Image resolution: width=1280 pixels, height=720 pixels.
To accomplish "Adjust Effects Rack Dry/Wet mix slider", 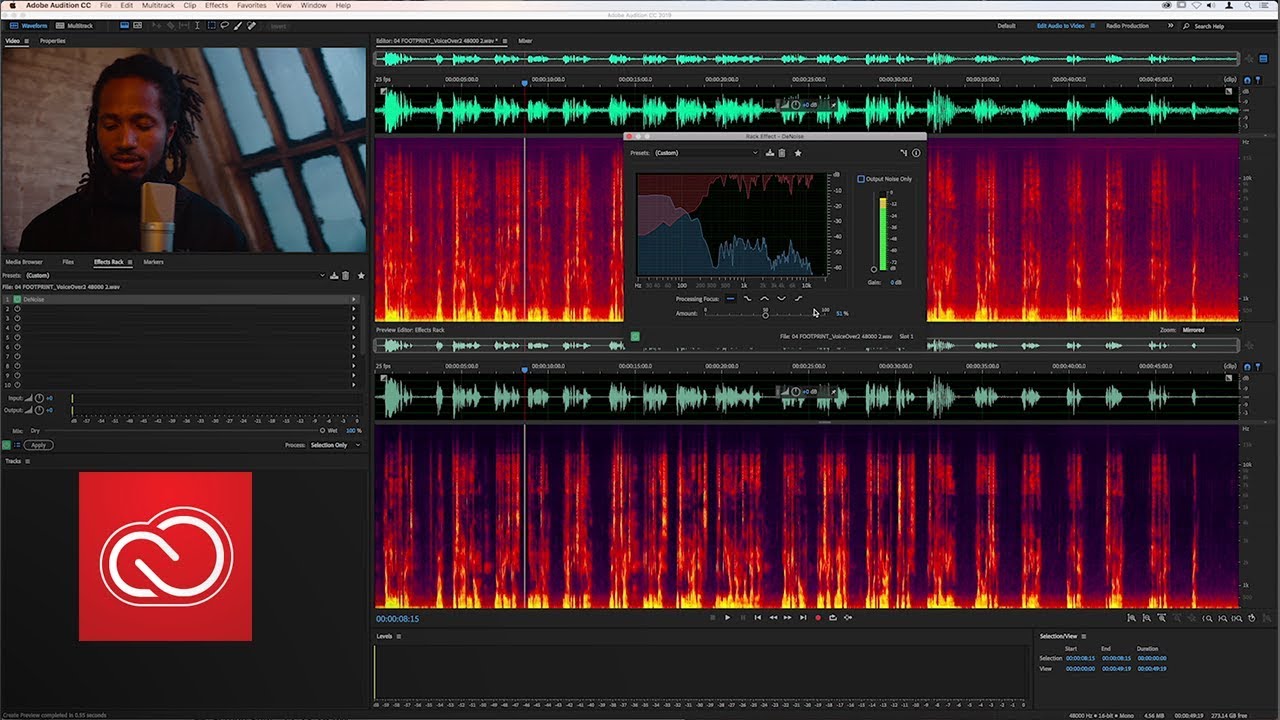I will point(323,431).
